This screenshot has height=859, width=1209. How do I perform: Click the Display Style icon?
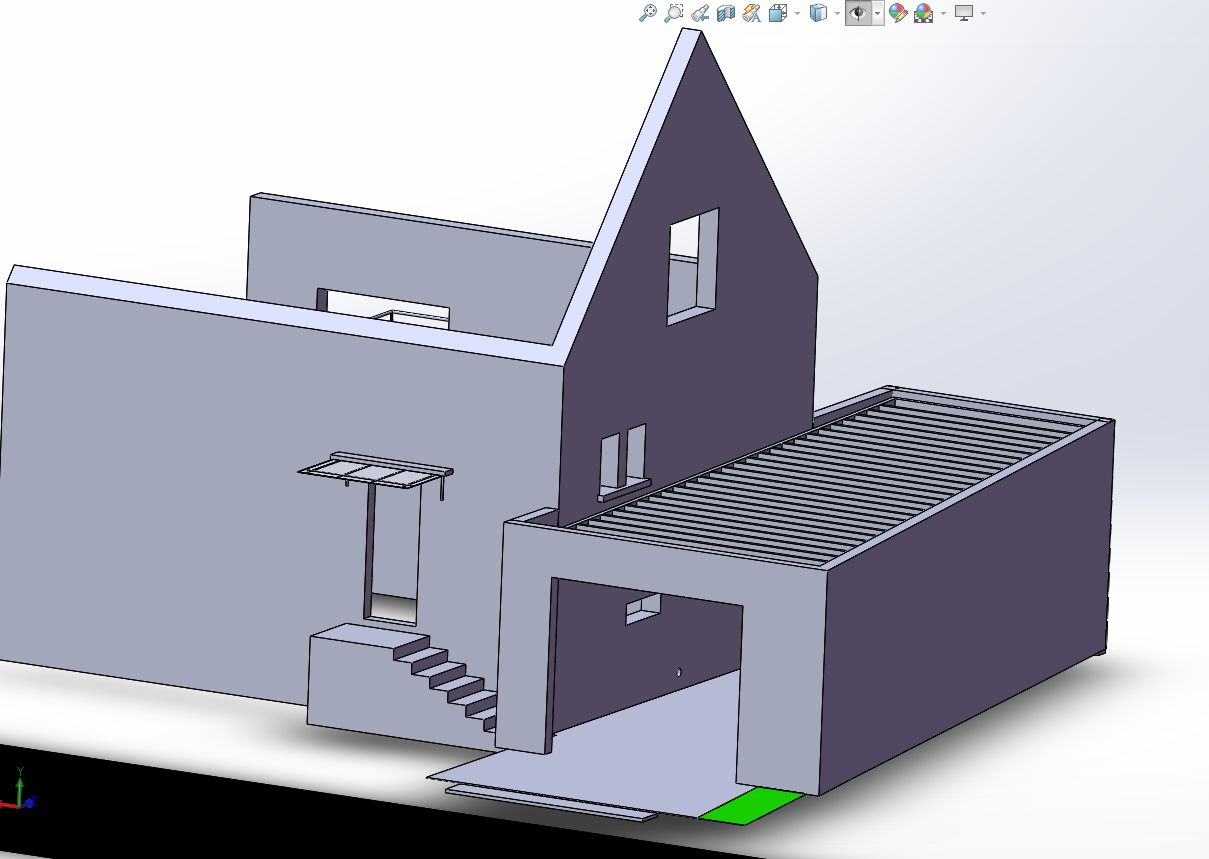pos(818,13)
